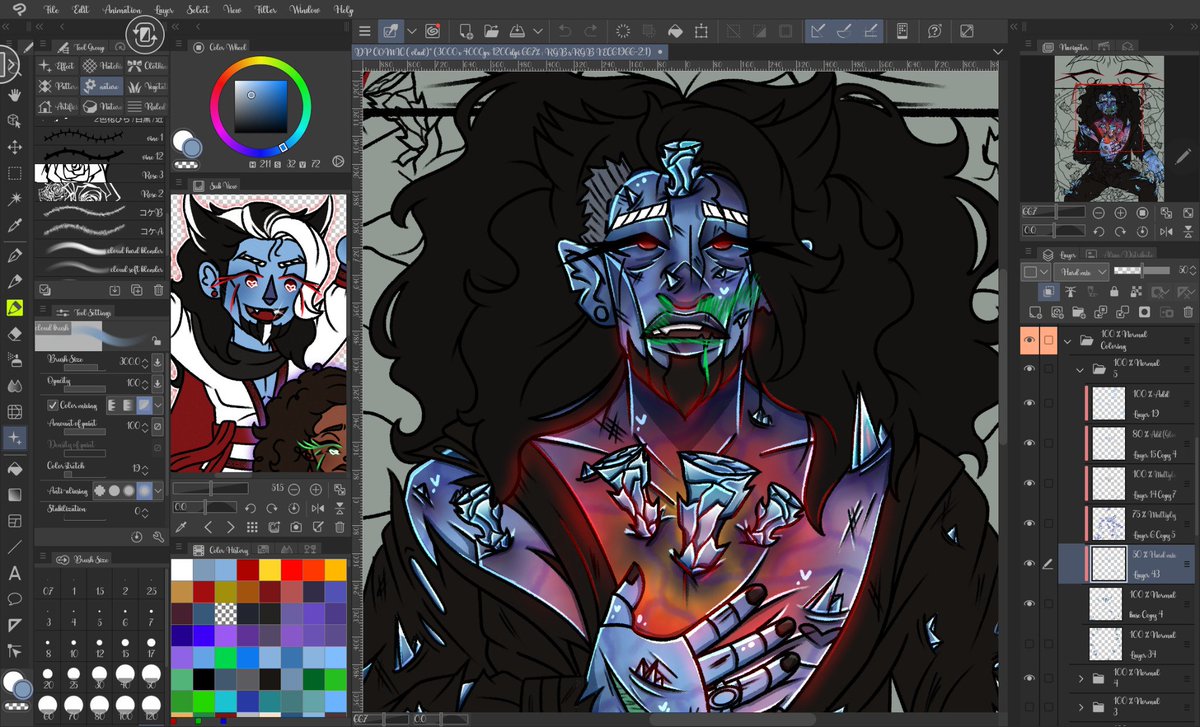Collapse the 100% Normal Coloring folder
The width and height of the screenshot is (1200, 727).
[x=1068, y=340]
